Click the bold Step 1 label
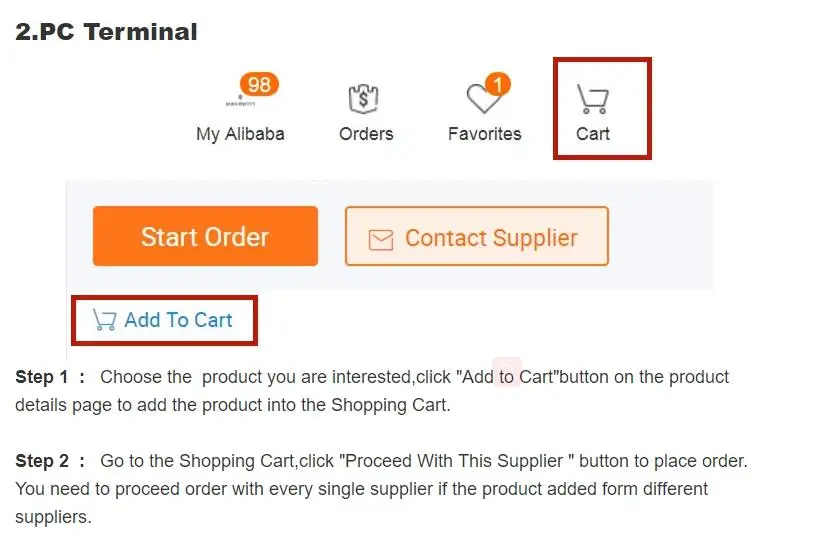This screenshot has height=541, width=837. (x=42, y=378)
